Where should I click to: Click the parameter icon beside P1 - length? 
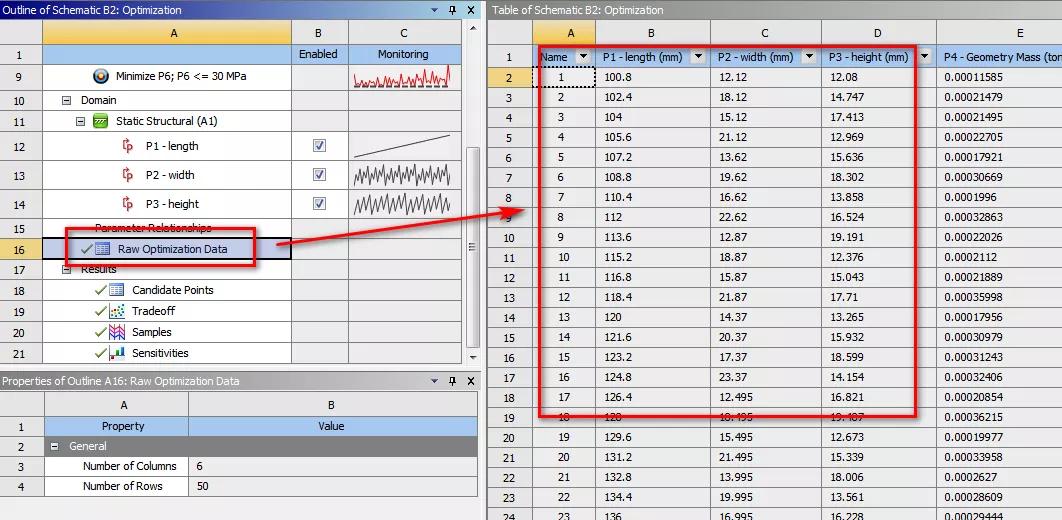pyautogui.click(x=128, y=146)
